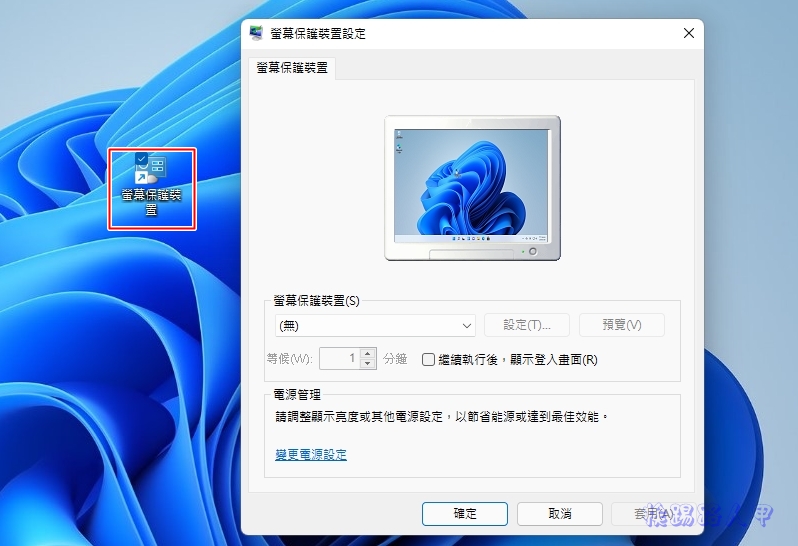Click the 預覽(V) button
This screenshot has width=798, height=546.
(x=622, y=325)
